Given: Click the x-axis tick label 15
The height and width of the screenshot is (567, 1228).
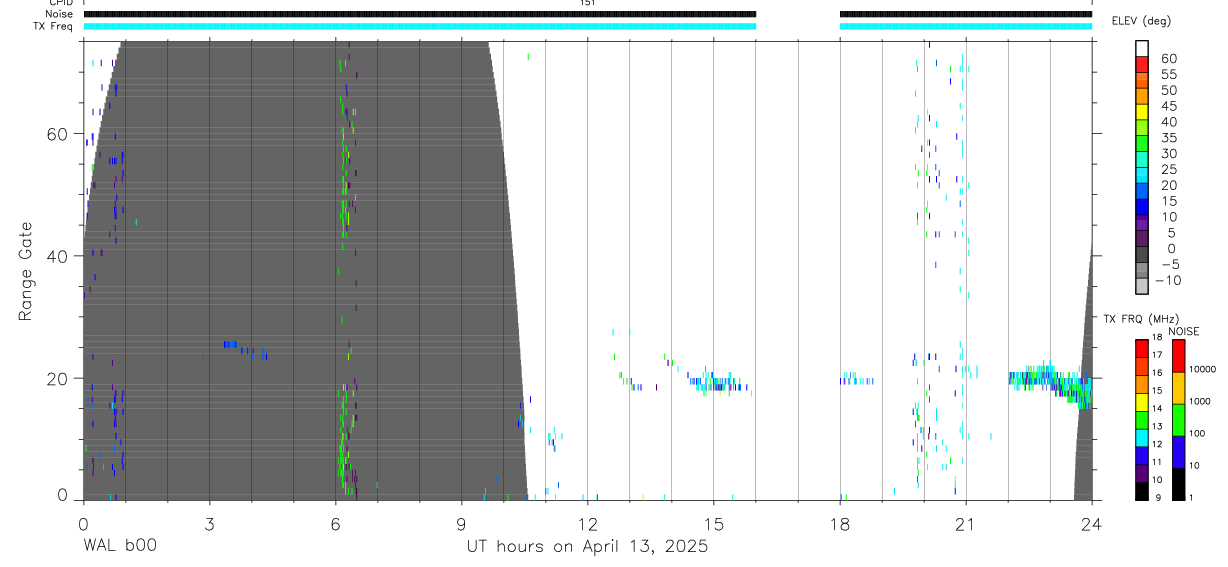Looking at the screenshot, I should (x=713, y=523).
